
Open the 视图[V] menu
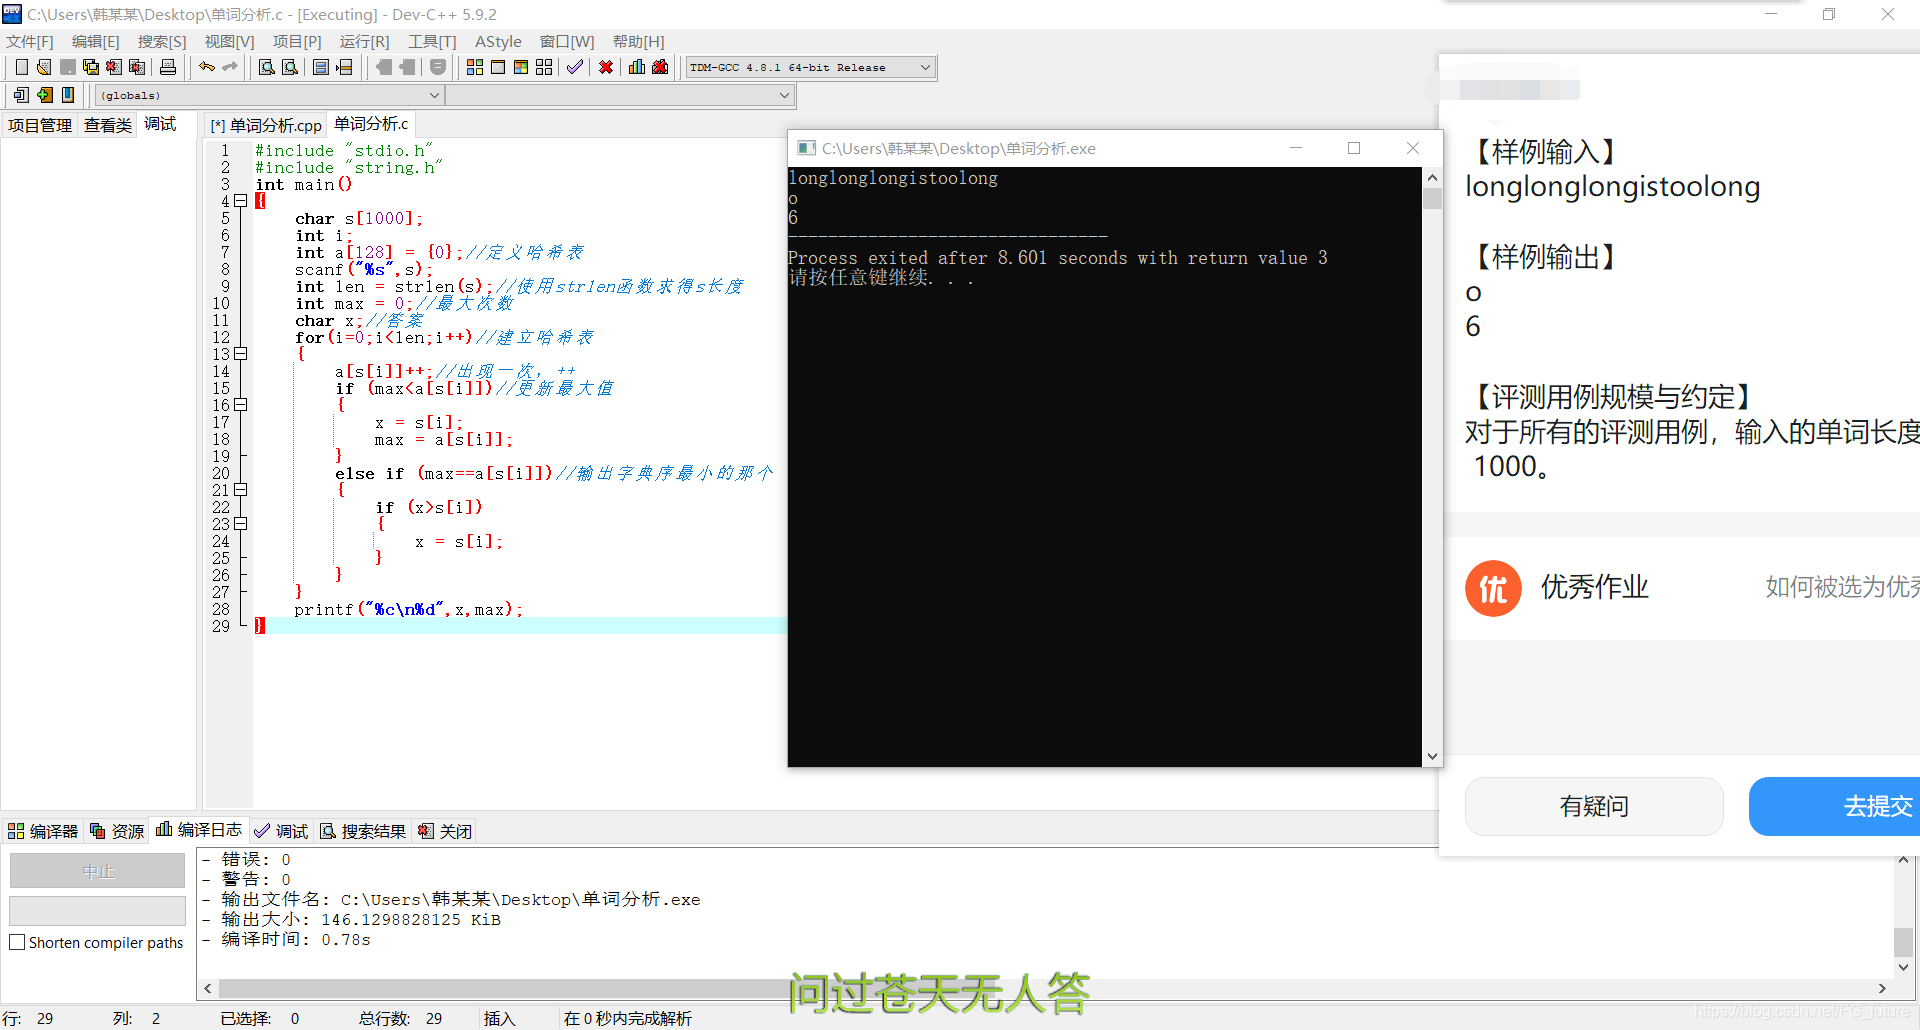tap(229, 41)
